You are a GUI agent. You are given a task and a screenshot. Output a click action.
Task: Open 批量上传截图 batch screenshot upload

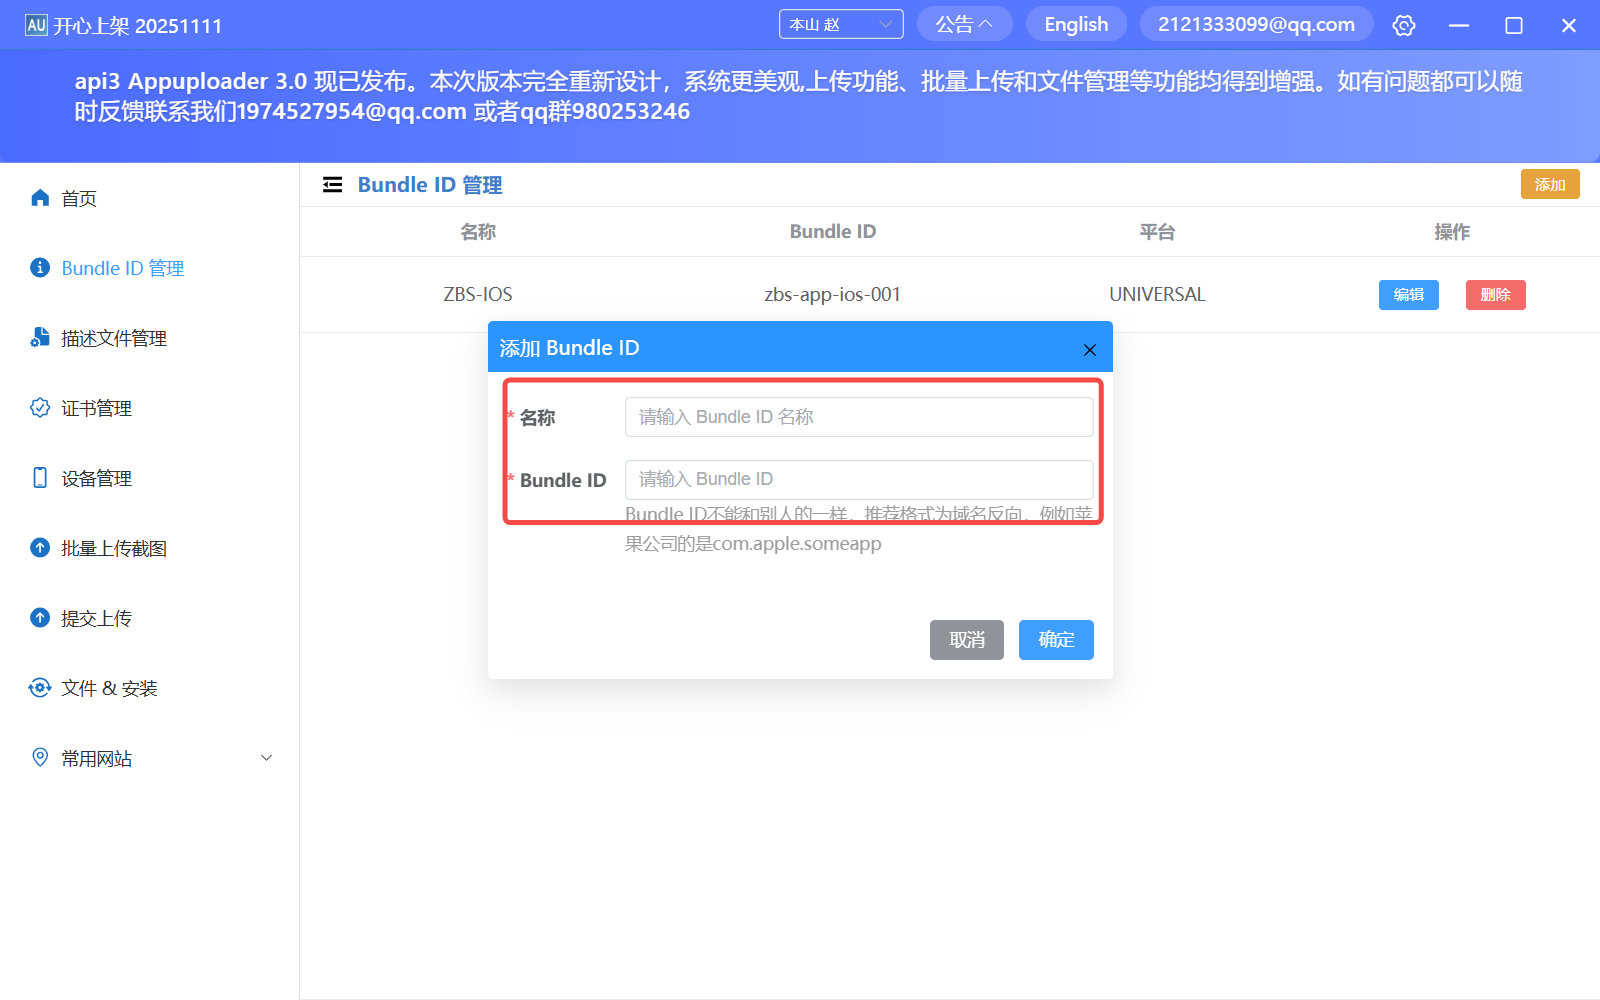pos(113,547)
